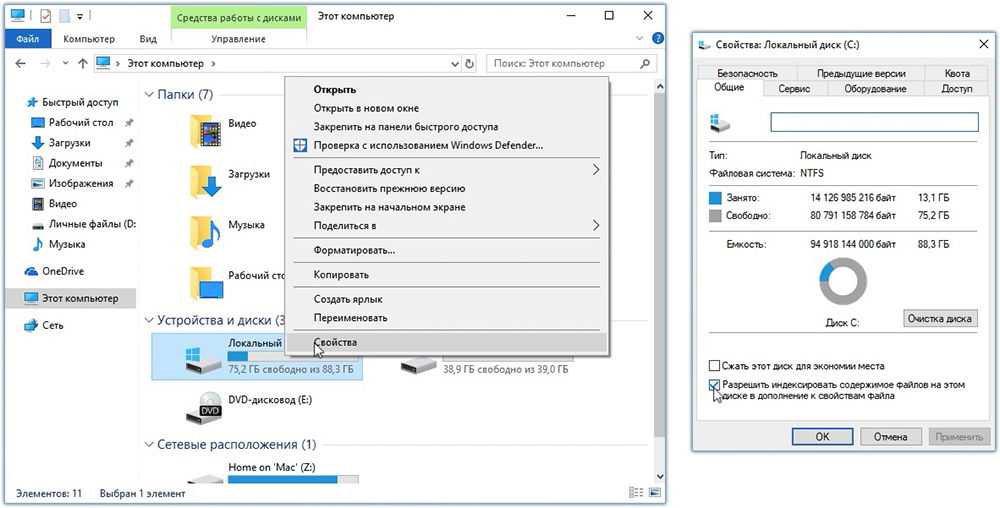1000x508 pixels.
Task: Open the Вид ribbon tab
Action: pyautogui.click(x=148, y=39)
